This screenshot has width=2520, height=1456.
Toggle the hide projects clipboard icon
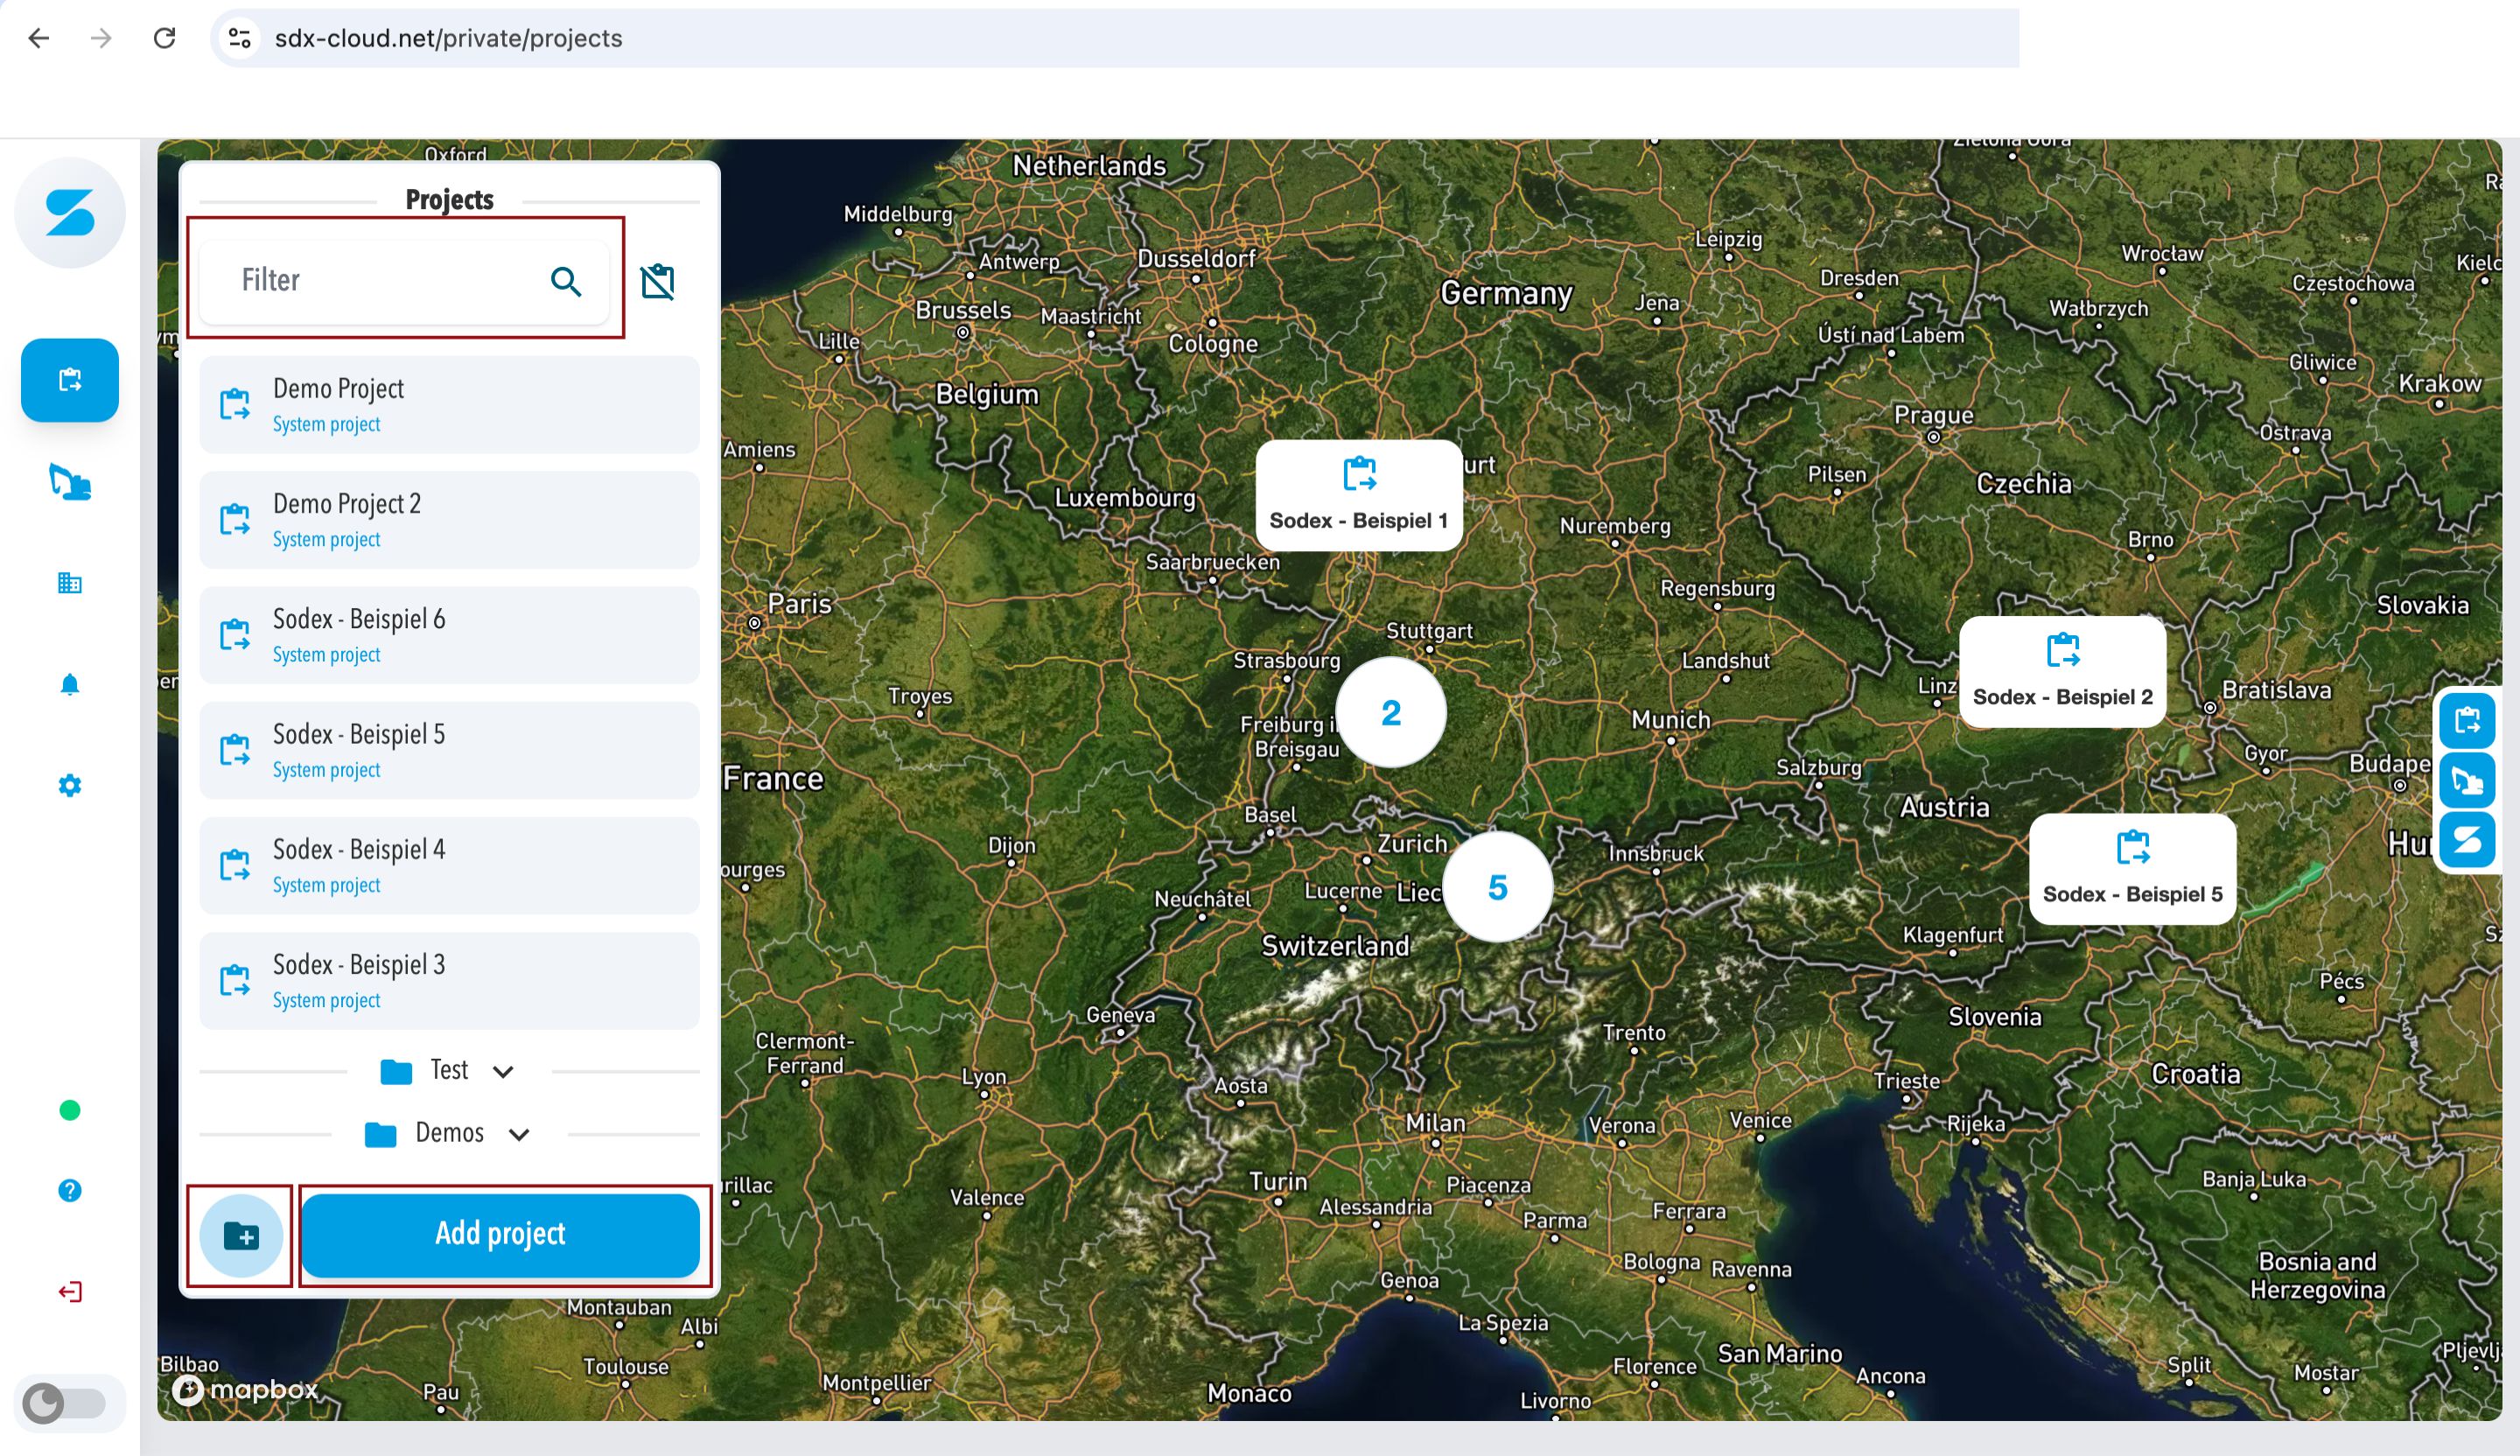[x=657, y=281]
